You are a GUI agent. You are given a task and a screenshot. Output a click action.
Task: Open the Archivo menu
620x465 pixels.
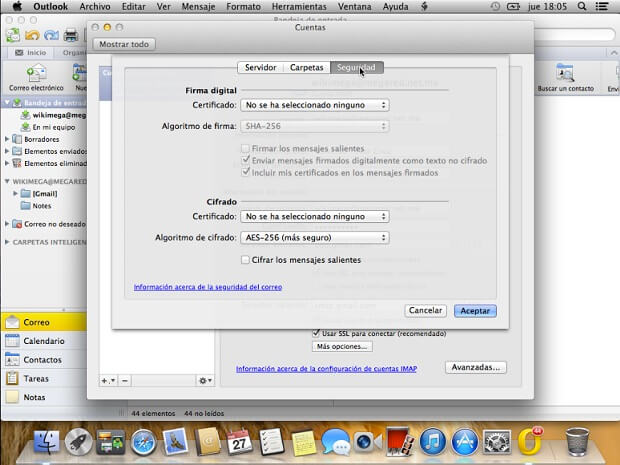coord(95,6)
